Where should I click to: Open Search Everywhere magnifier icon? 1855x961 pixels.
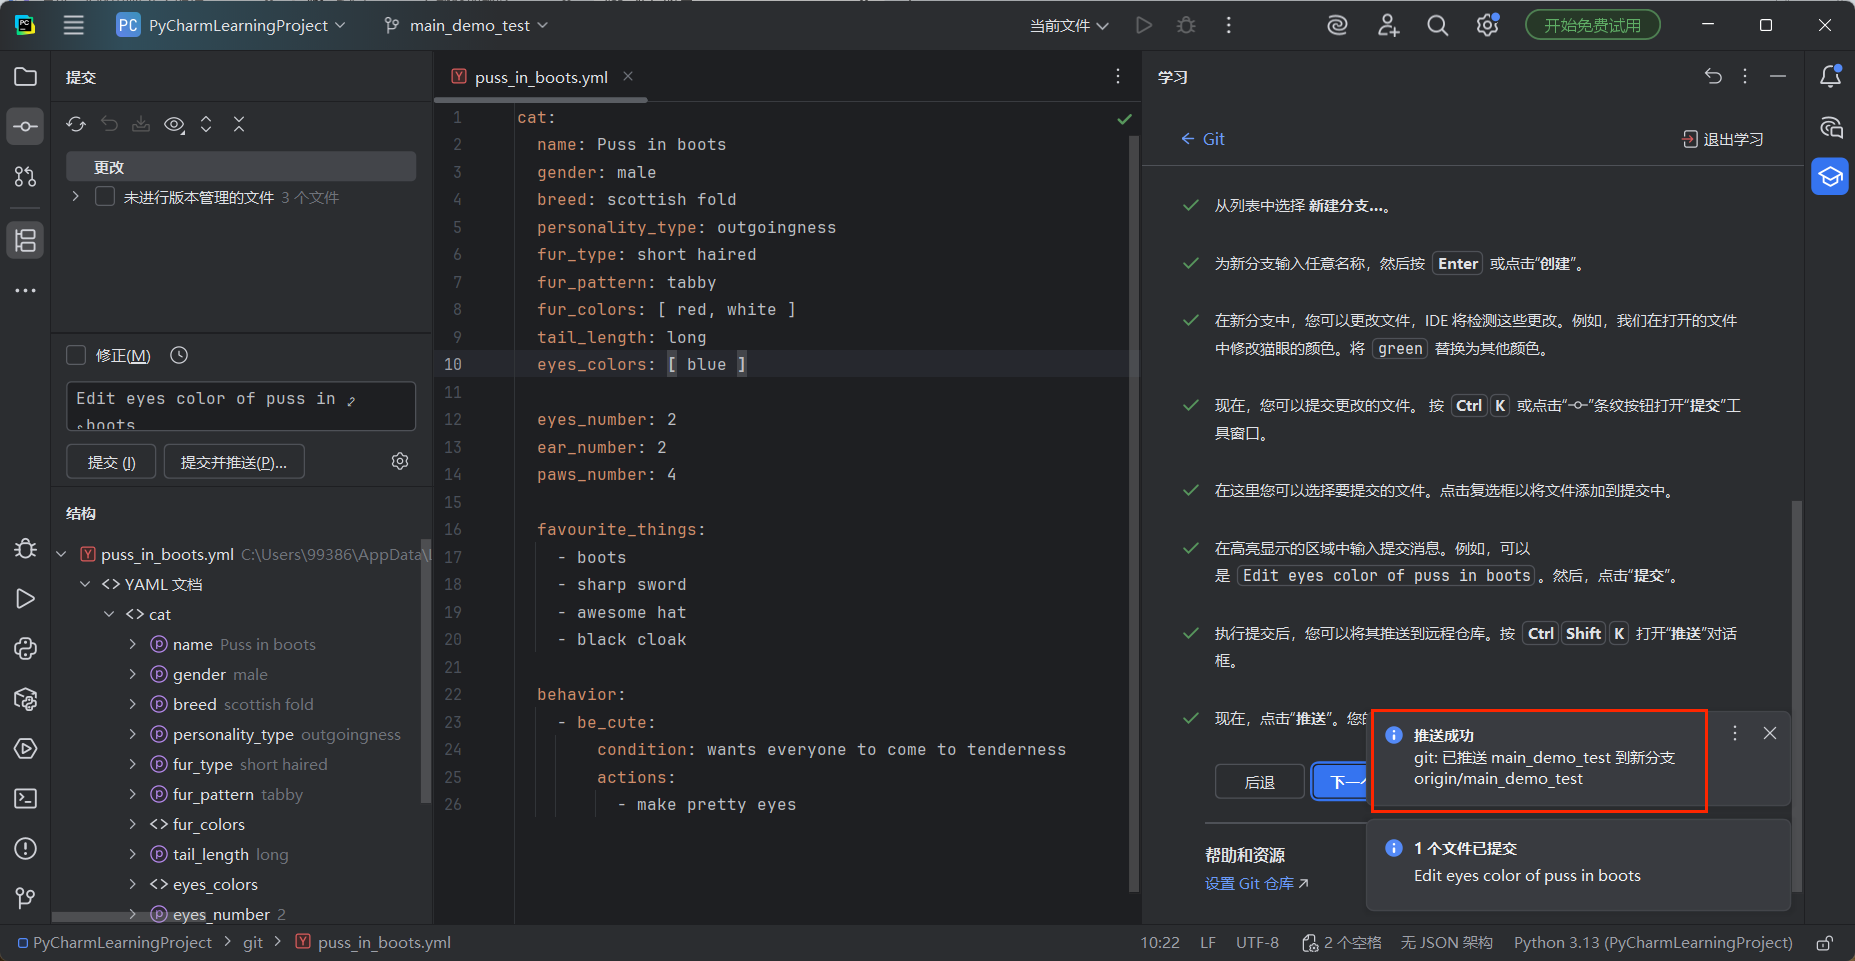[x=1437, y=25]
